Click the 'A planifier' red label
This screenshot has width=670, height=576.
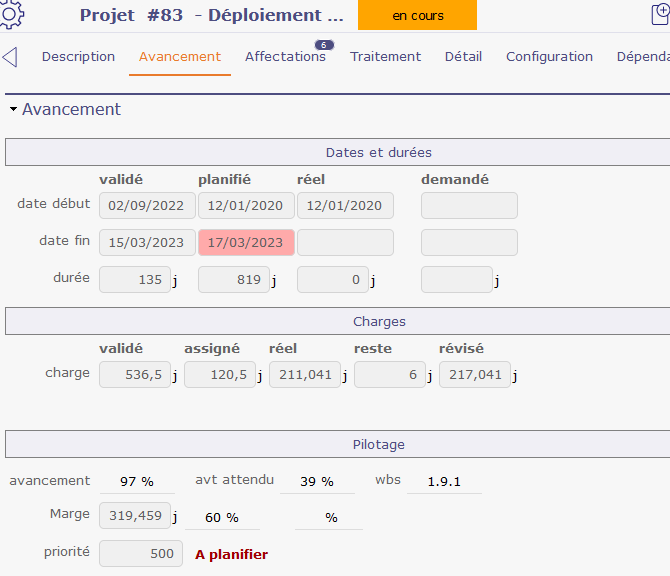point(231,554)
